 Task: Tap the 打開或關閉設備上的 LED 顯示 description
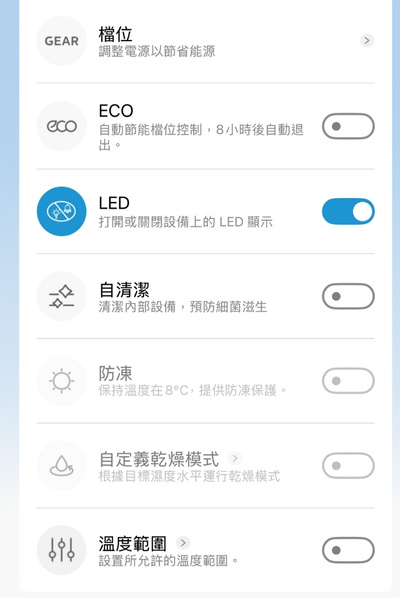tap(186, 222)
